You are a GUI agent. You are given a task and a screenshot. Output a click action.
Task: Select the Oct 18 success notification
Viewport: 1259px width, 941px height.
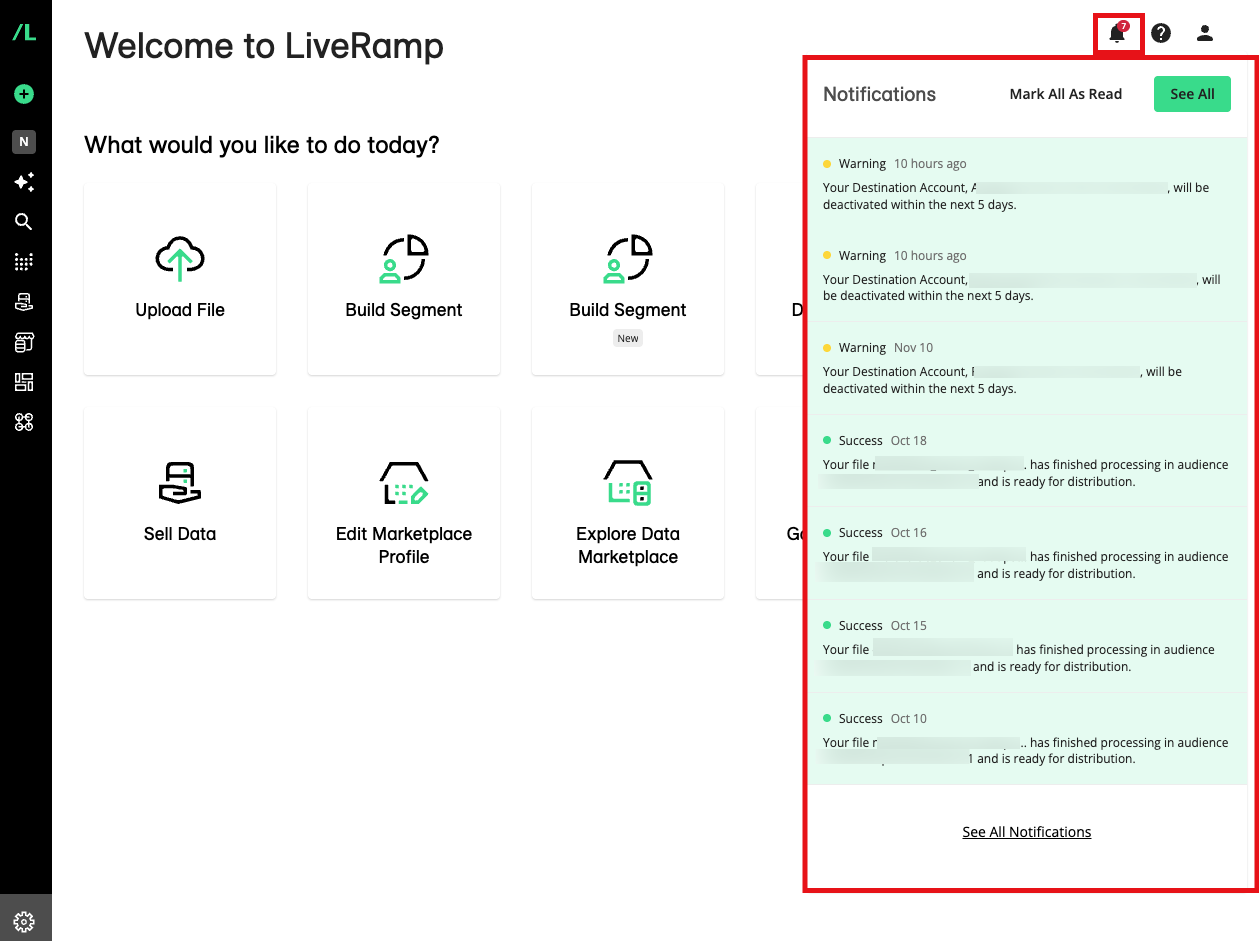point(1027,461)
